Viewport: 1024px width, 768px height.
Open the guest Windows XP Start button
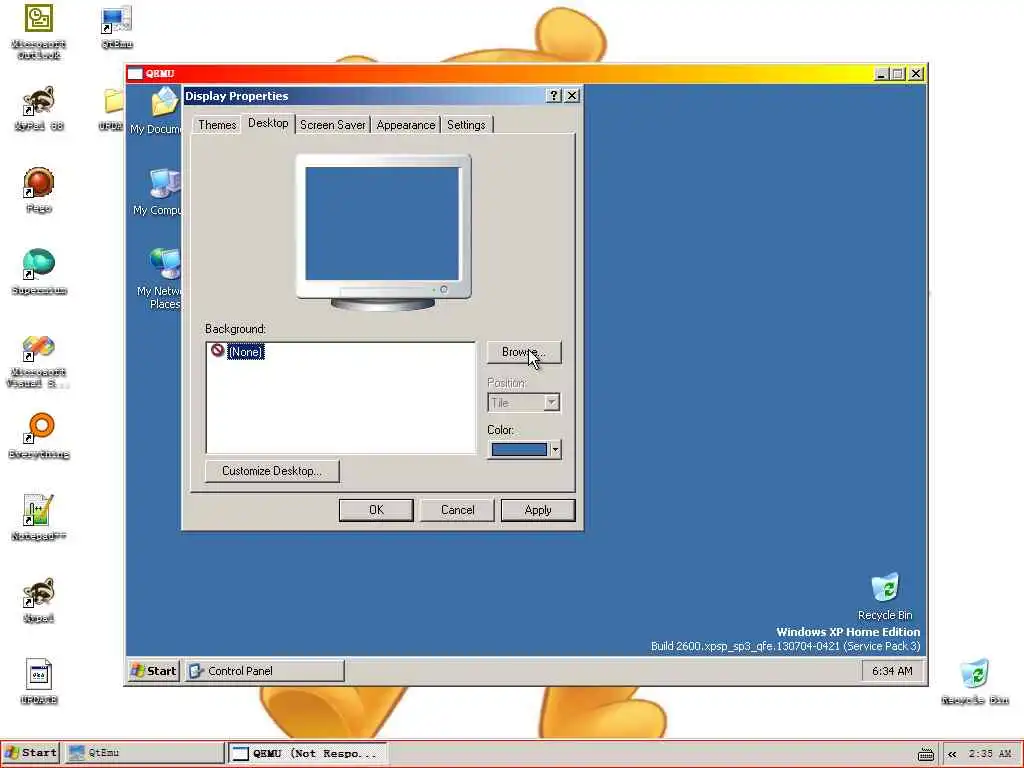pyautogui.click(x=154, y=671)
